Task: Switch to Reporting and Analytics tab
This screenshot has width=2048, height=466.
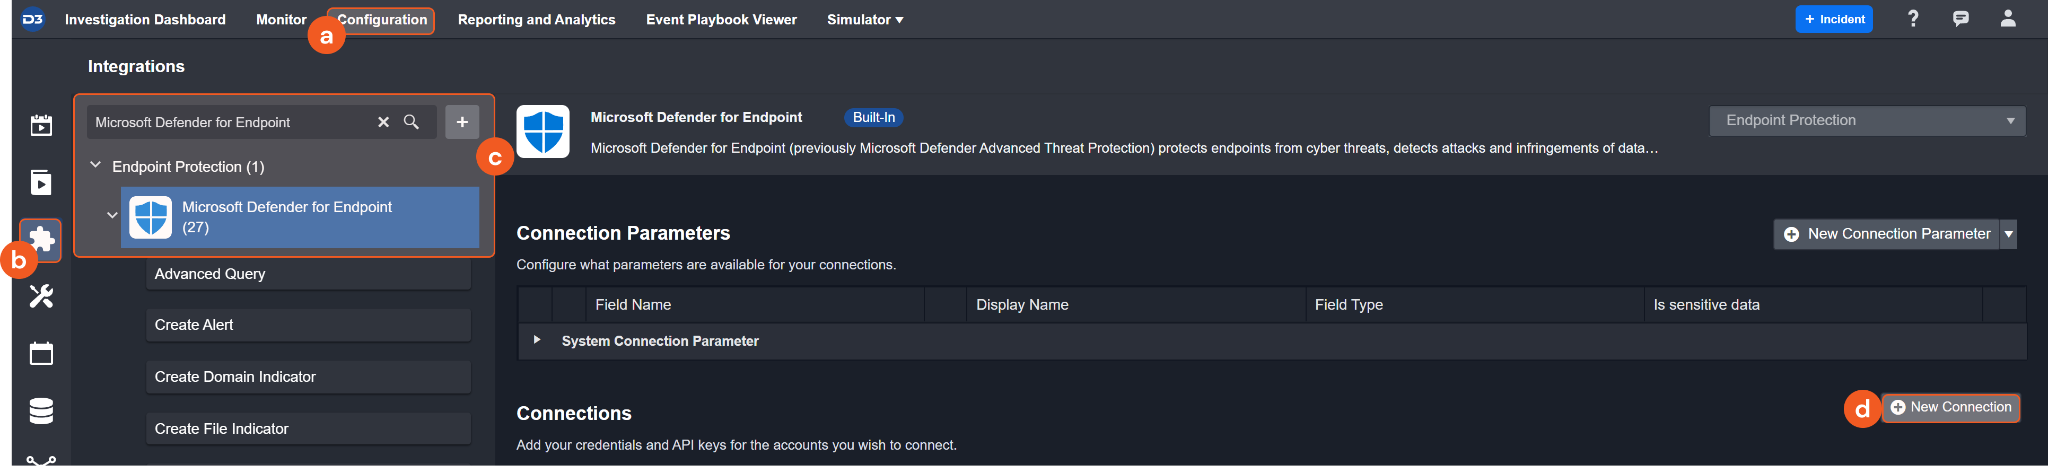Action: (536, 19)
